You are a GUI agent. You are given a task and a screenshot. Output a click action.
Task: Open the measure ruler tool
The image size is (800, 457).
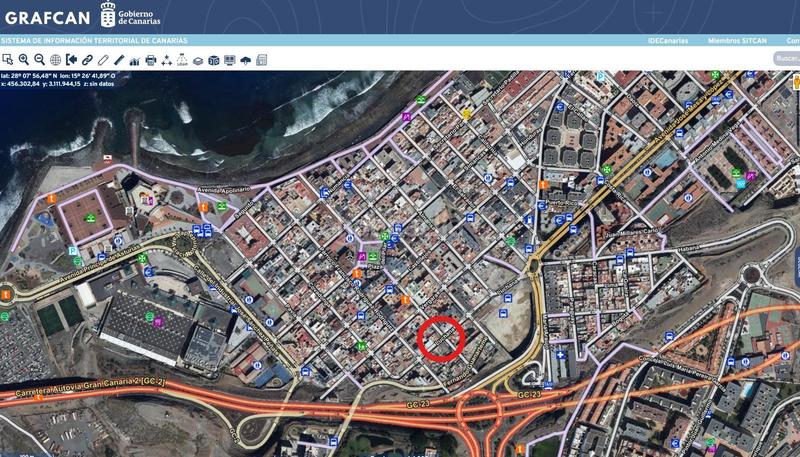119,60
